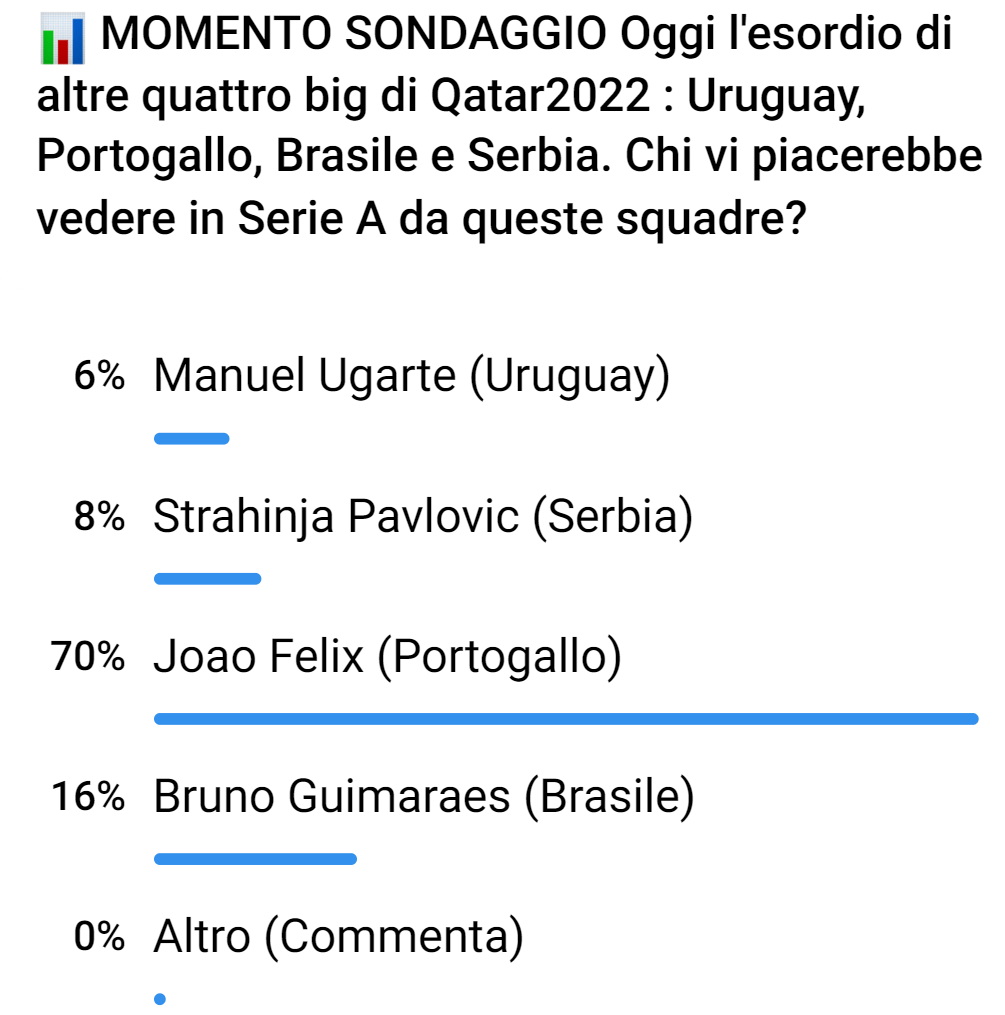Image resolution: width=1005 pixels, height=1015 pixels.
Task: Click the 0% result for Altro
Action: point(99,937)
